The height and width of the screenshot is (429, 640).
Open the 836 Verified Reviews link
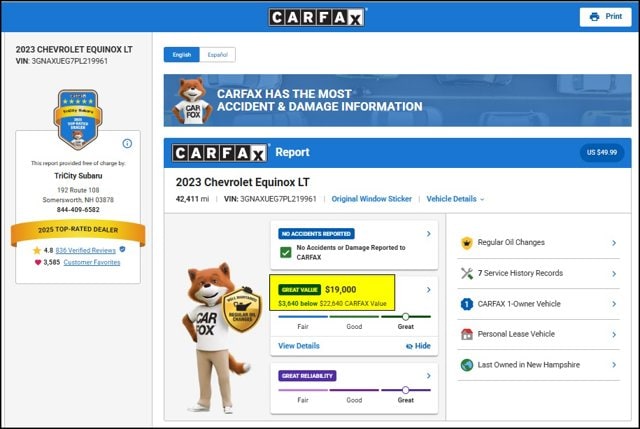[86, 250]
